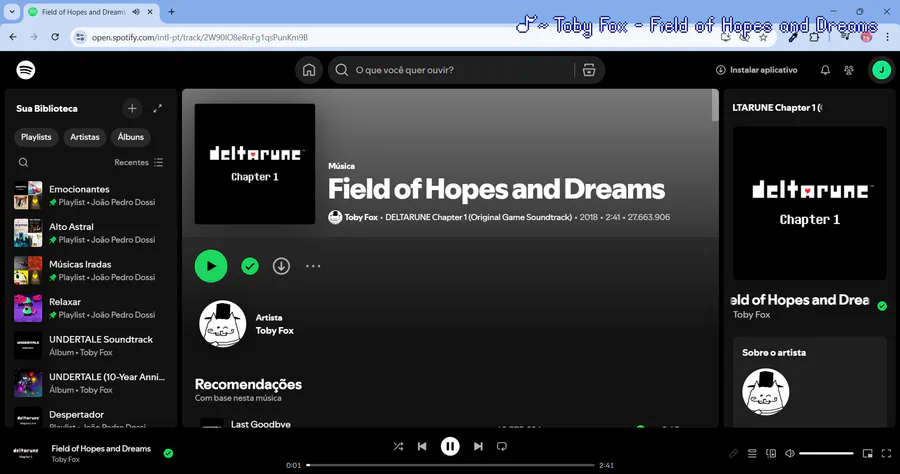
Task: Open a new browser tab
Action: pos(171,11)
